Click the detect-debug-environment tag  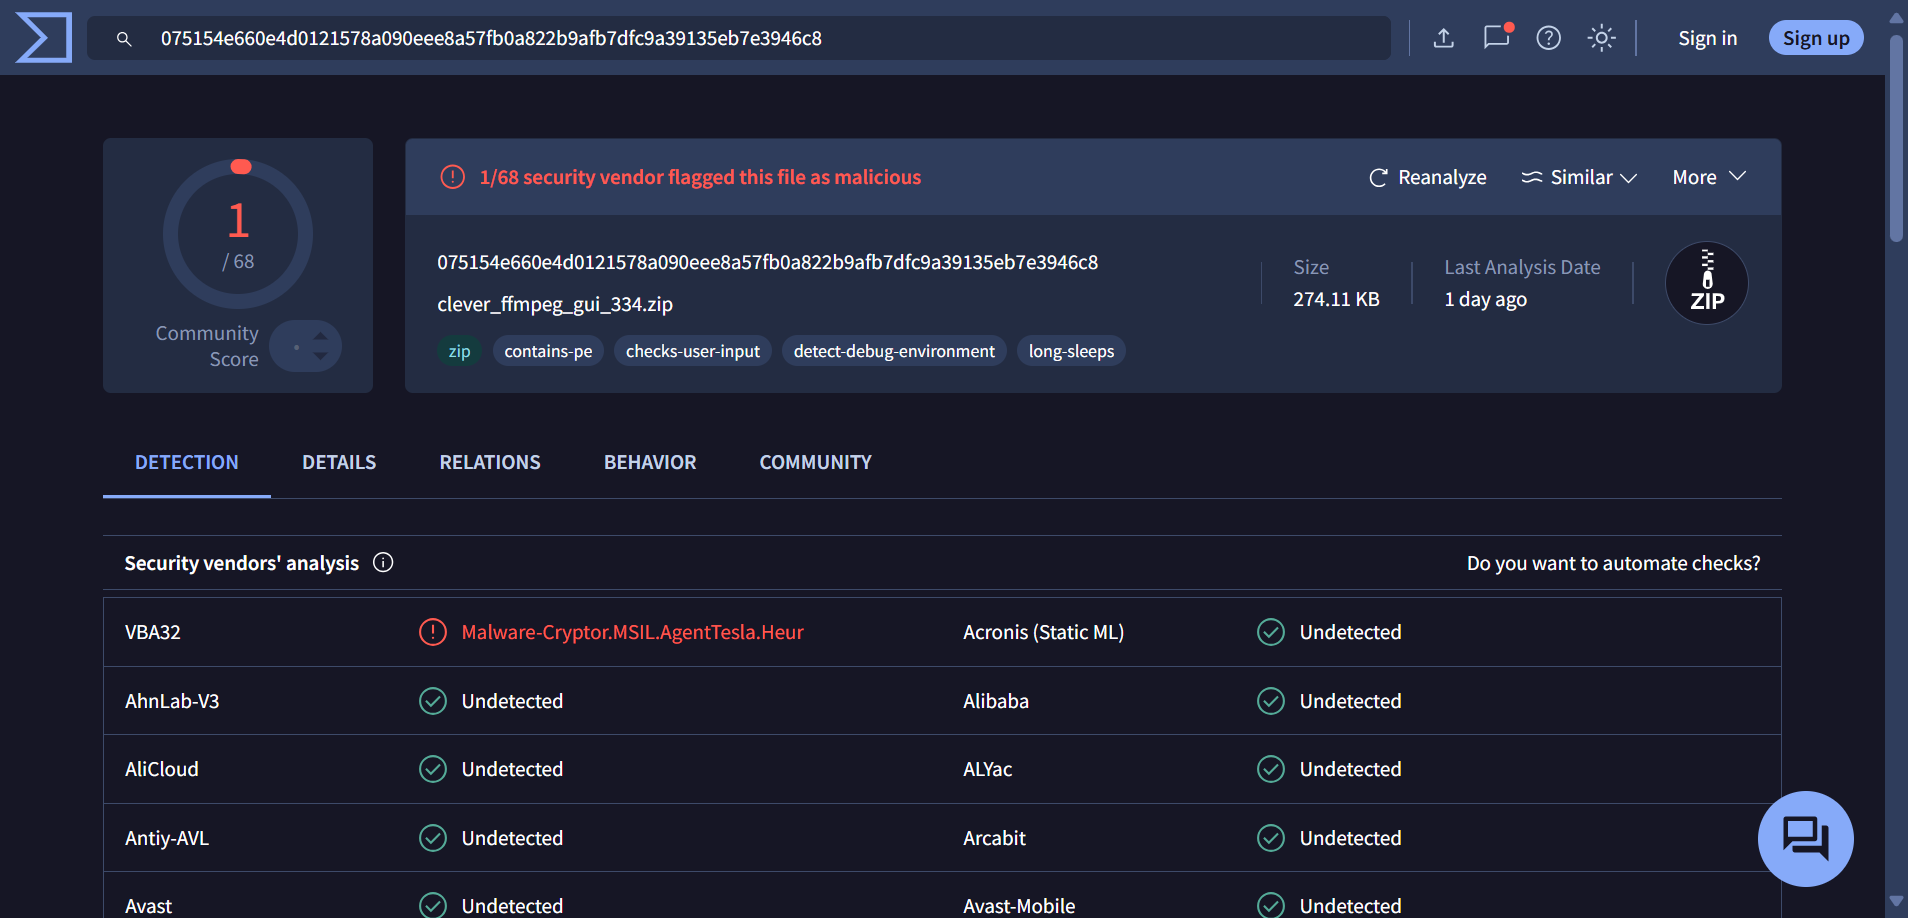tap(894, 351)
